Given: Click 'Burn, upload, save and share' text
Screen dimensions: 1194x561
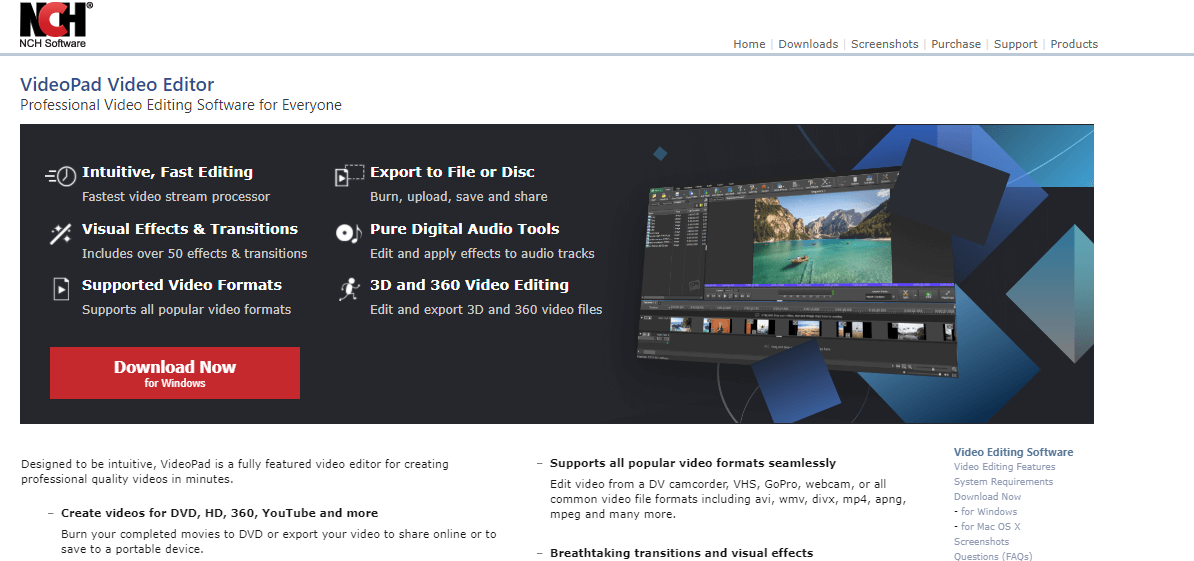Looking at the screenshot, I should coord(458,196).
